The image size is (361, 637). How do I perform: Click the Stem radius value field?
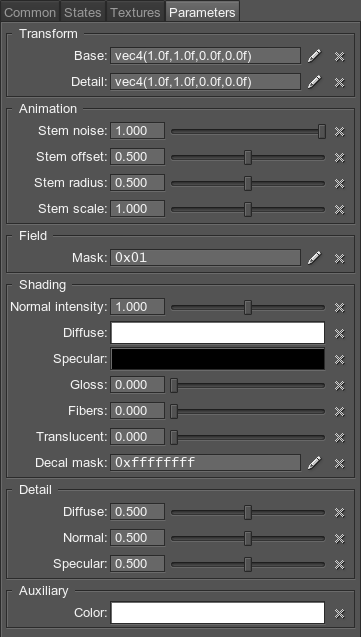click(x=137, y=183)
